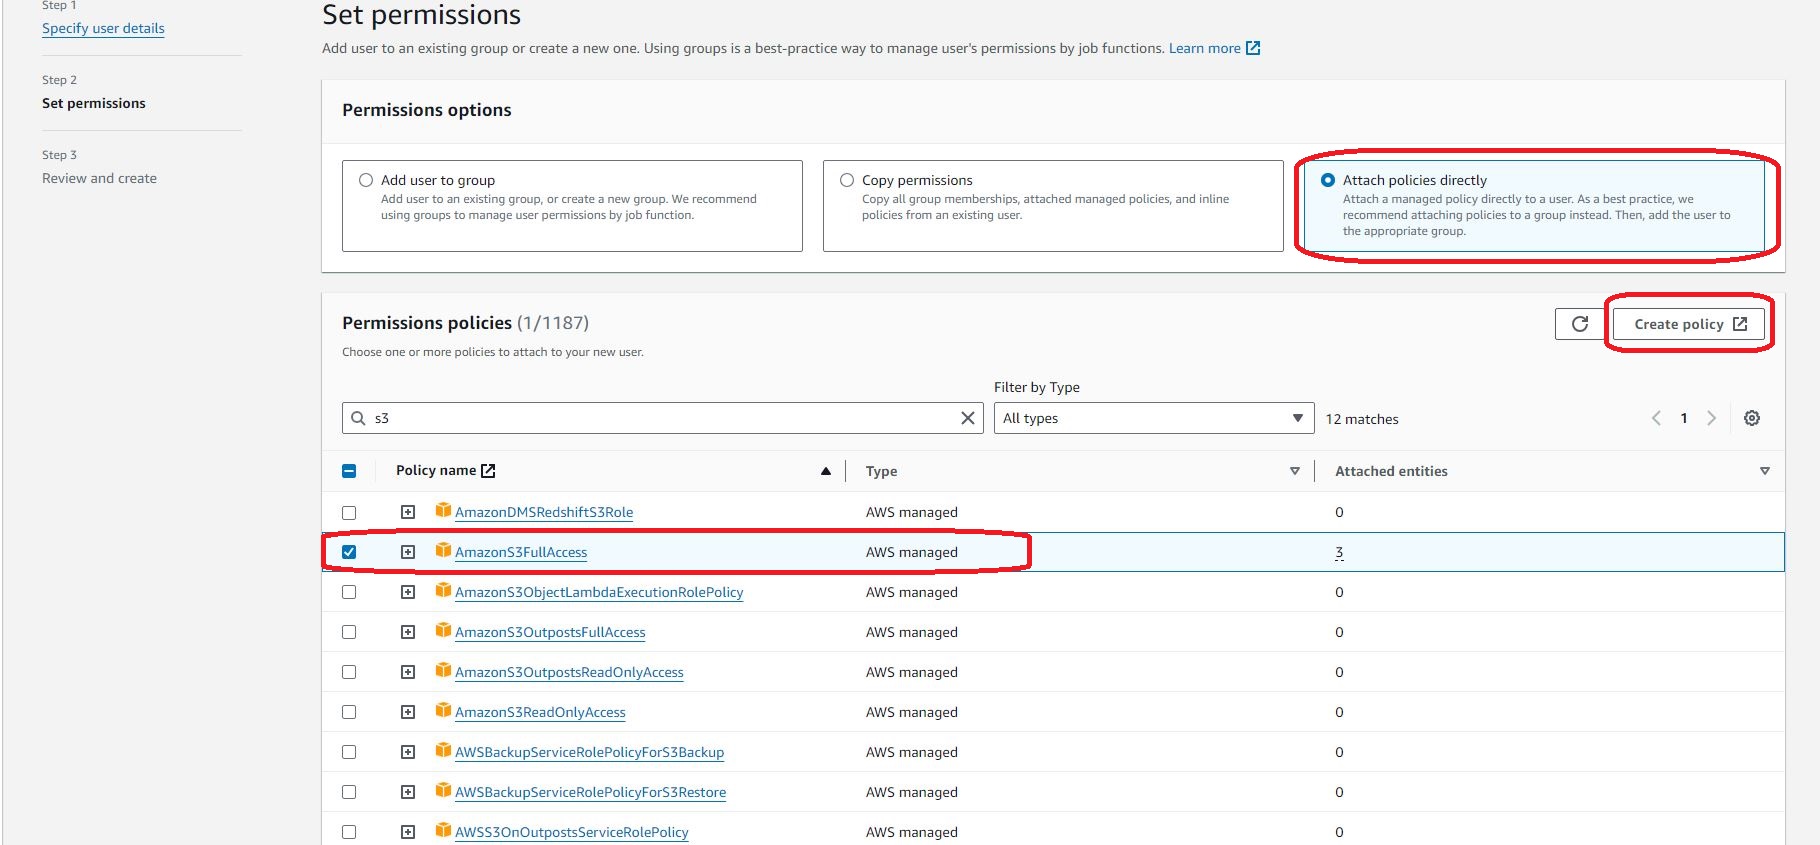The height and width of the screenshot is (845, 1820).
Task: Check the AWSBackupServiceRolePolicyForS3Restore checkbox
Action: [349, 792]
